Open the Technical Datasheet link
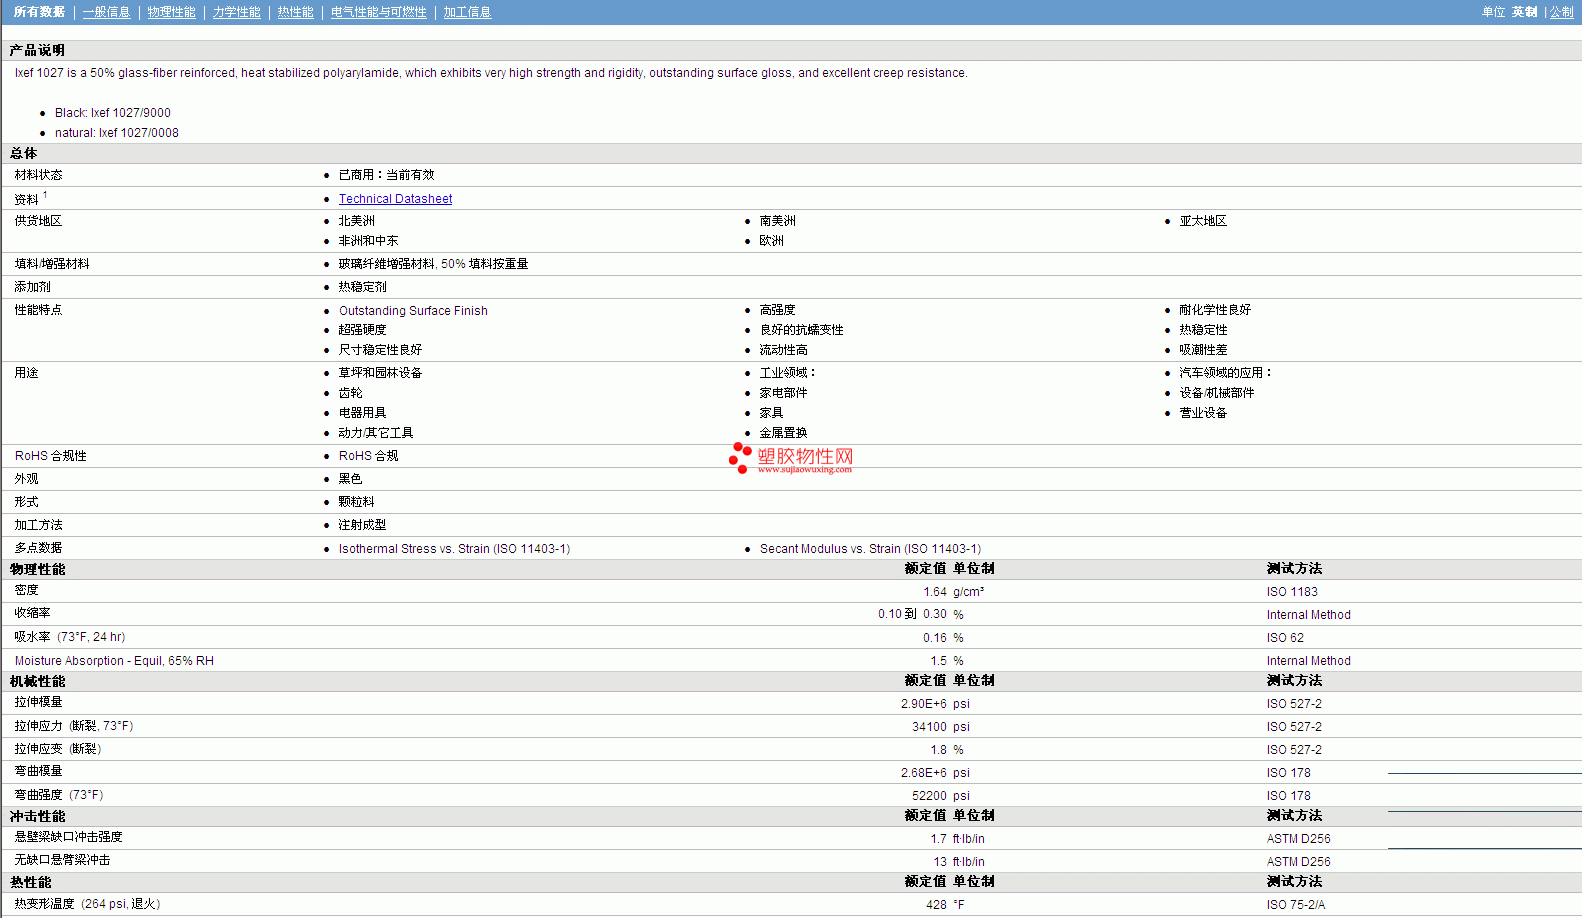Screen dimensions: 1582x918 click(x=395, y=199)
